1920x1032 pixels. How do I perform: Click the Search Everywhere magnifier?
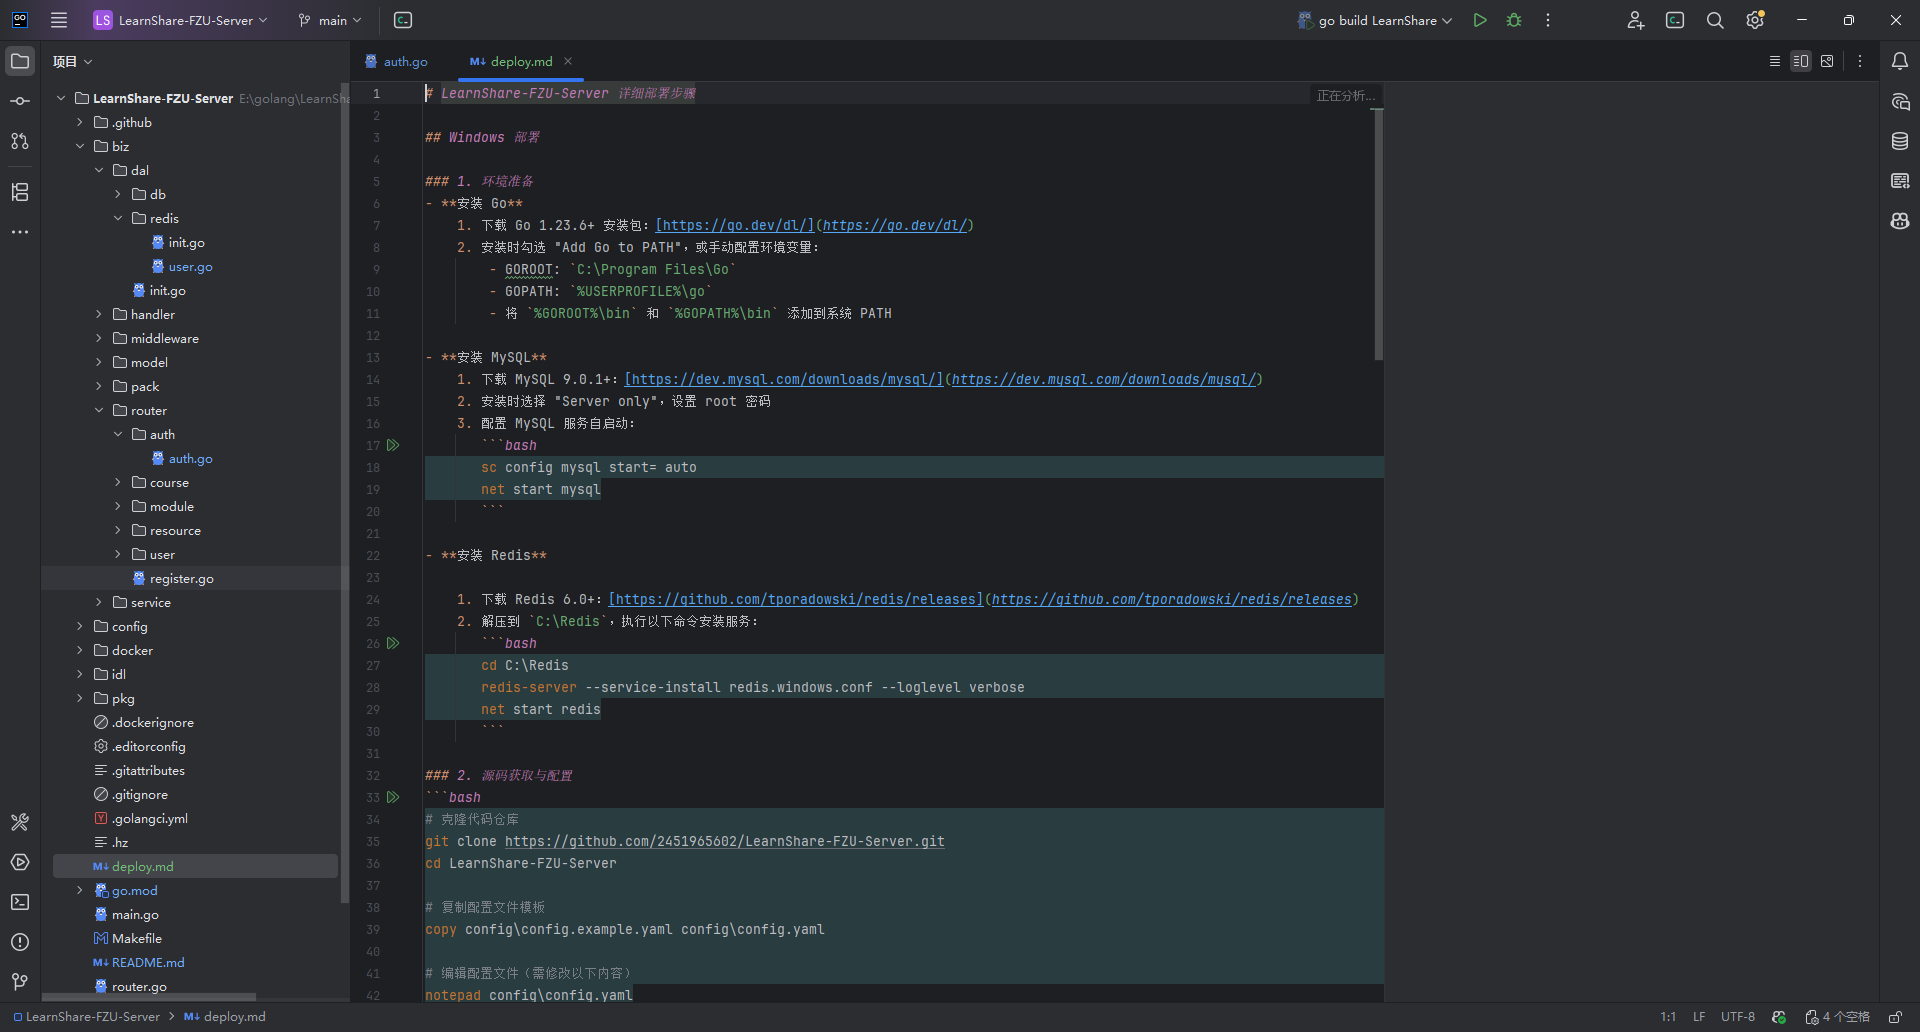point(1715,20)
